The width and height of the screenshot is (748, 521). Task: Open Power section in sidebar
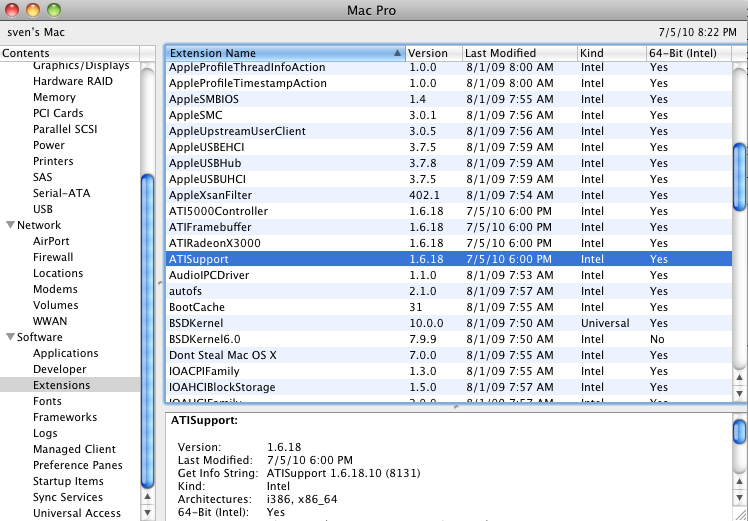(x=49, y=145)
